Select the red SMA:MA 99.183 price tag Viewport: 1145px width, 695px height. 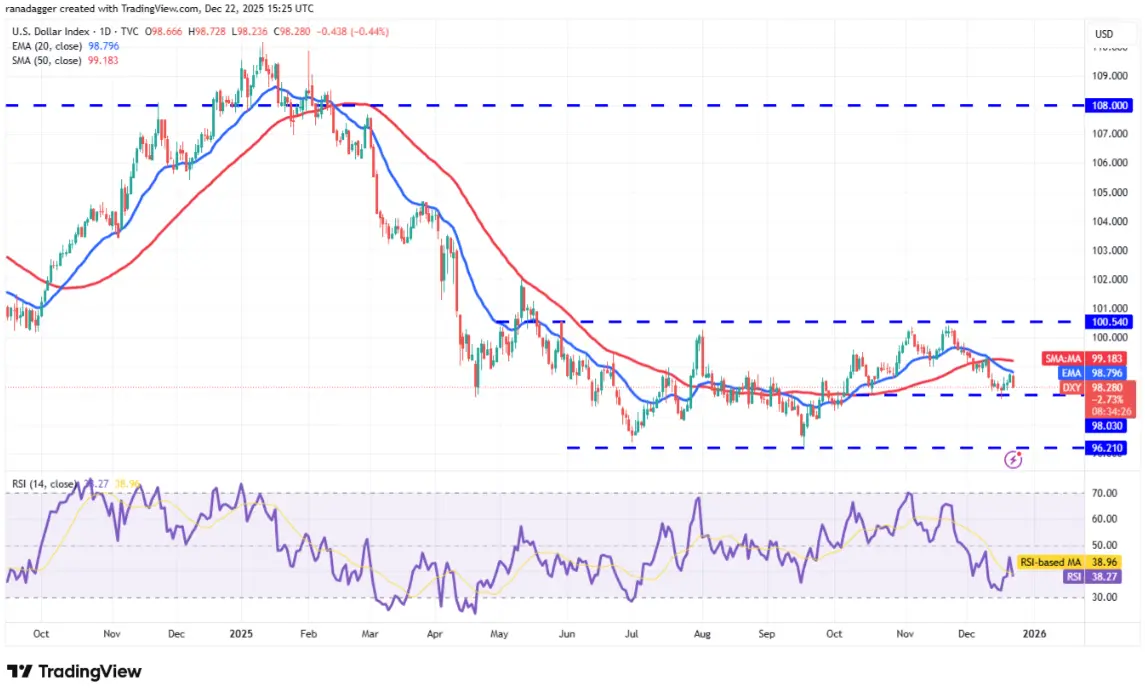[1083, 358]
